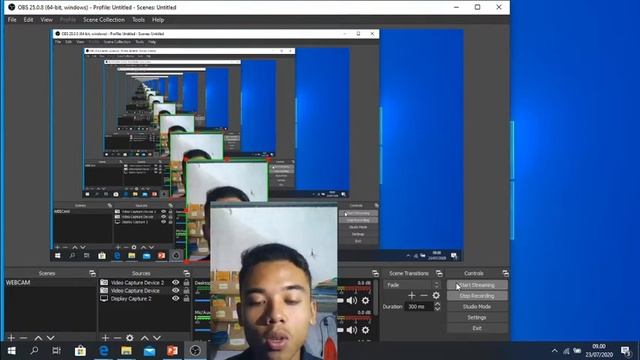Move source up in Sources list
Viewport: 640px width, 360px height.
144,338
